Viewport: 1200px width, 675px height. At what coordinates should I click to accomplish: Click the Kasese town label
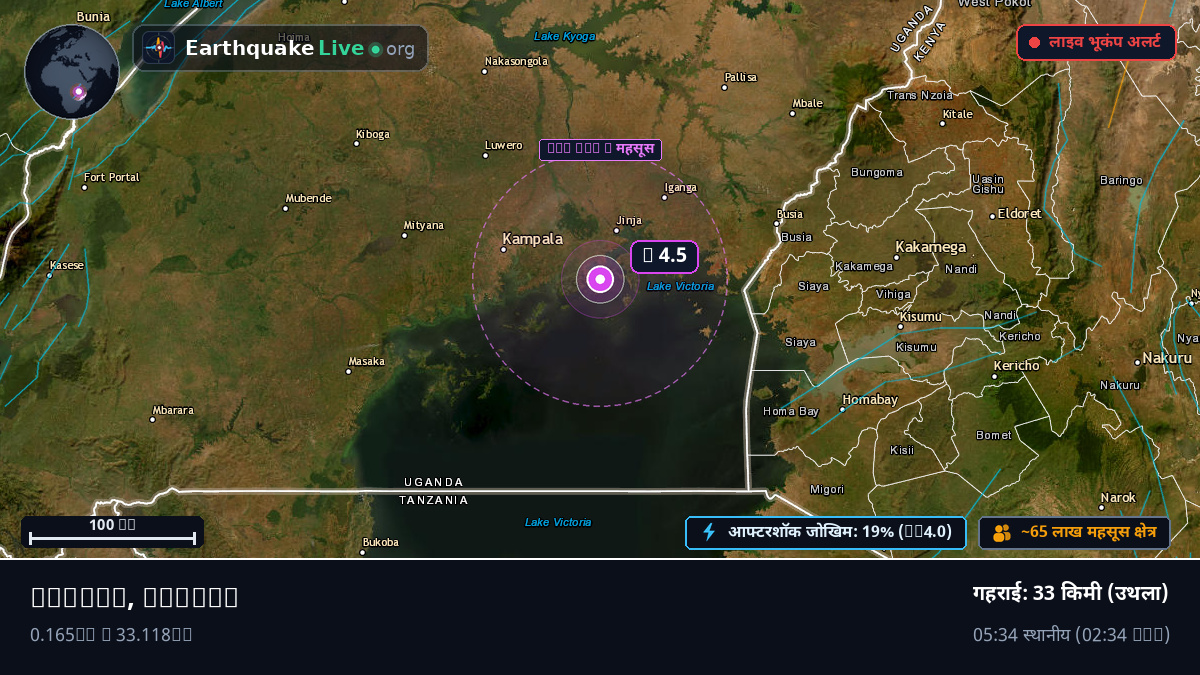point(66,265)
